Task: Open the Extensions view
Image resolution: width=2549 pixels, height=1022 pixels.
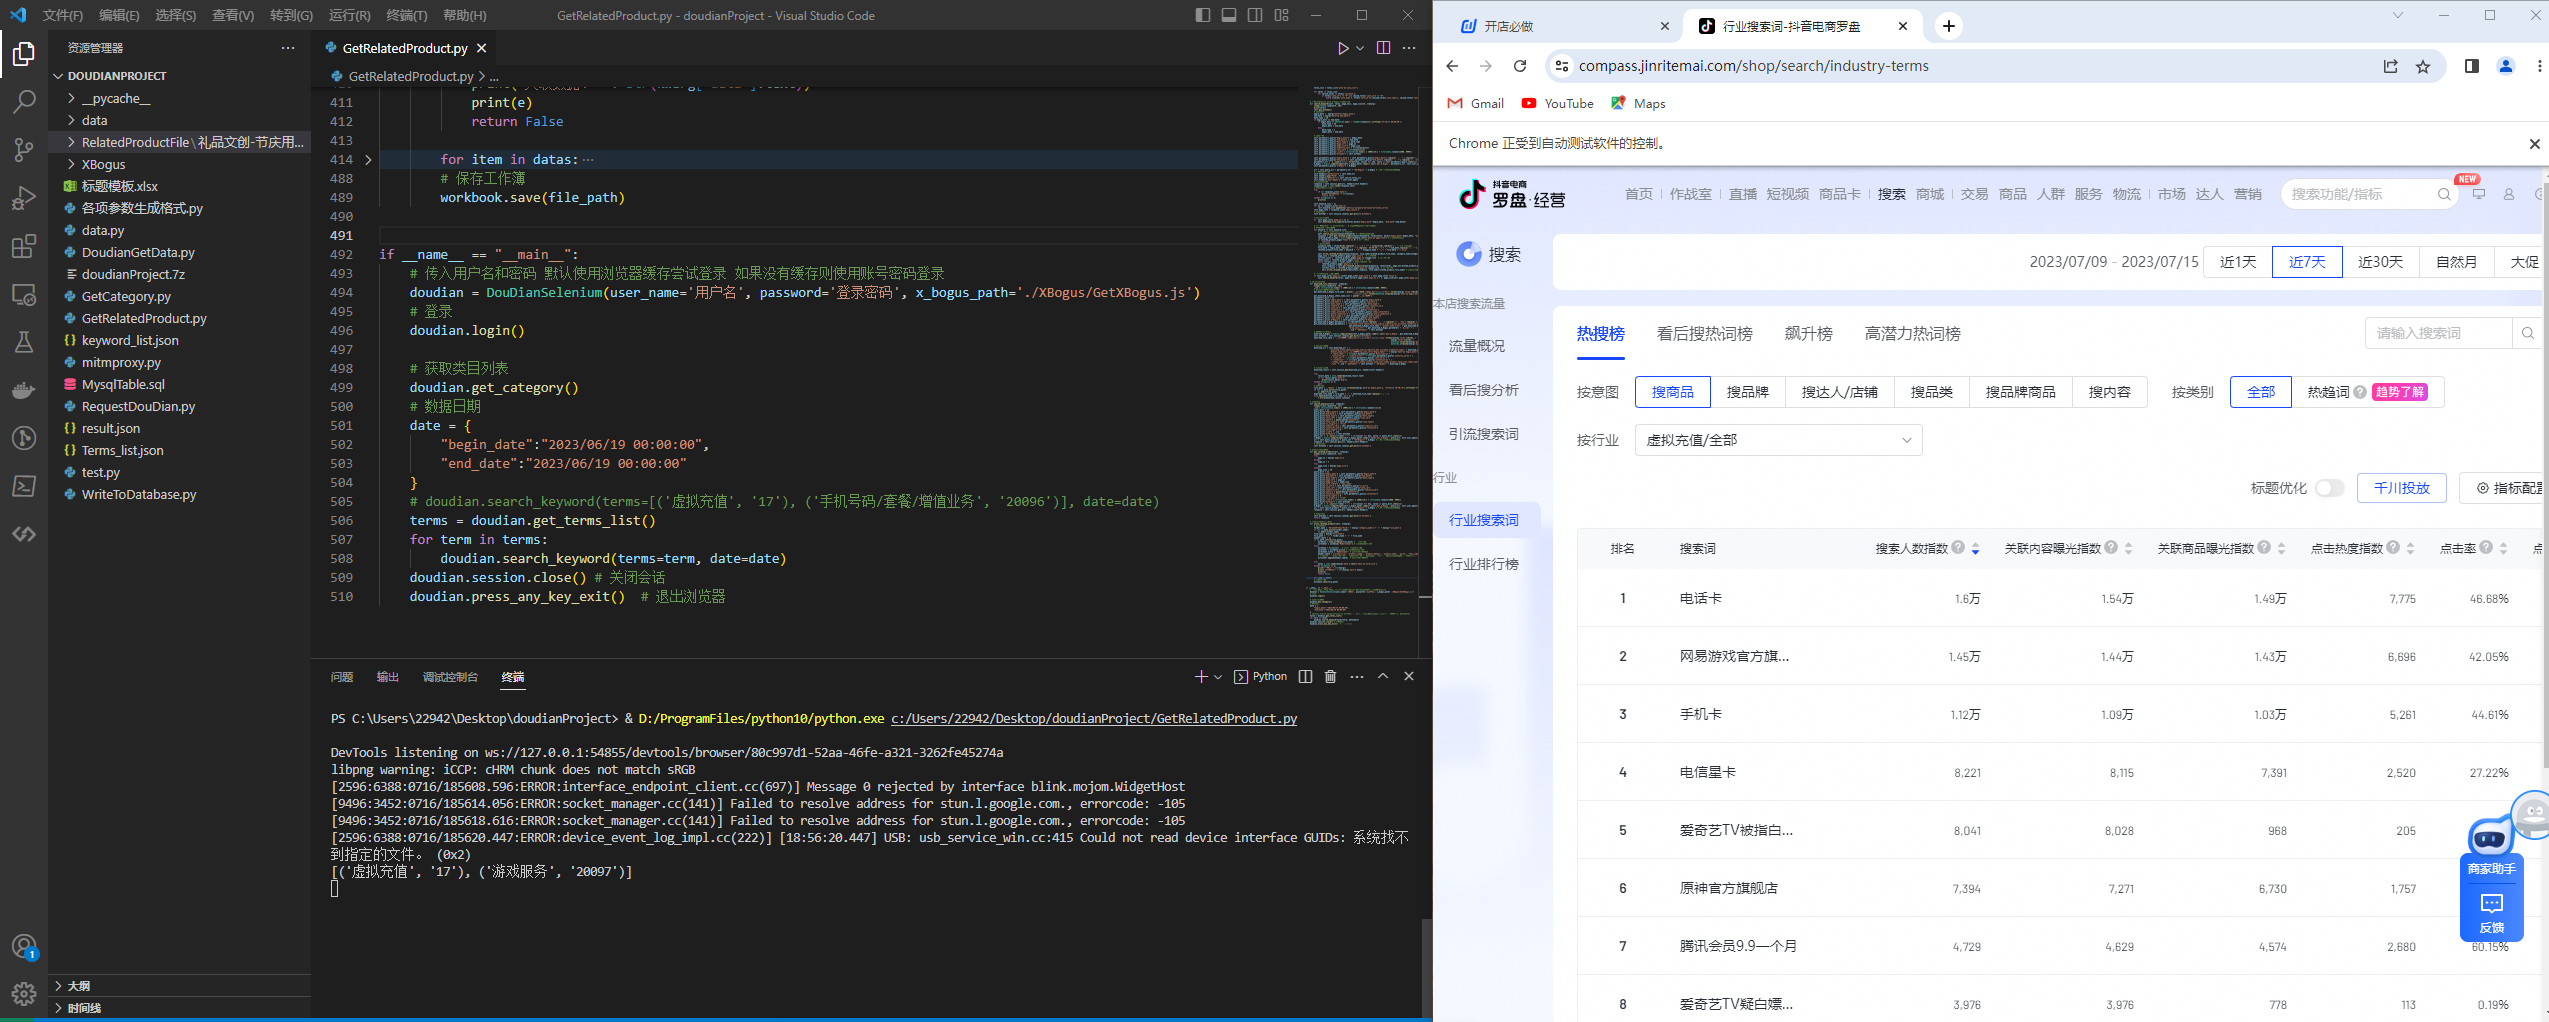Action: click(x=24, y=246)
